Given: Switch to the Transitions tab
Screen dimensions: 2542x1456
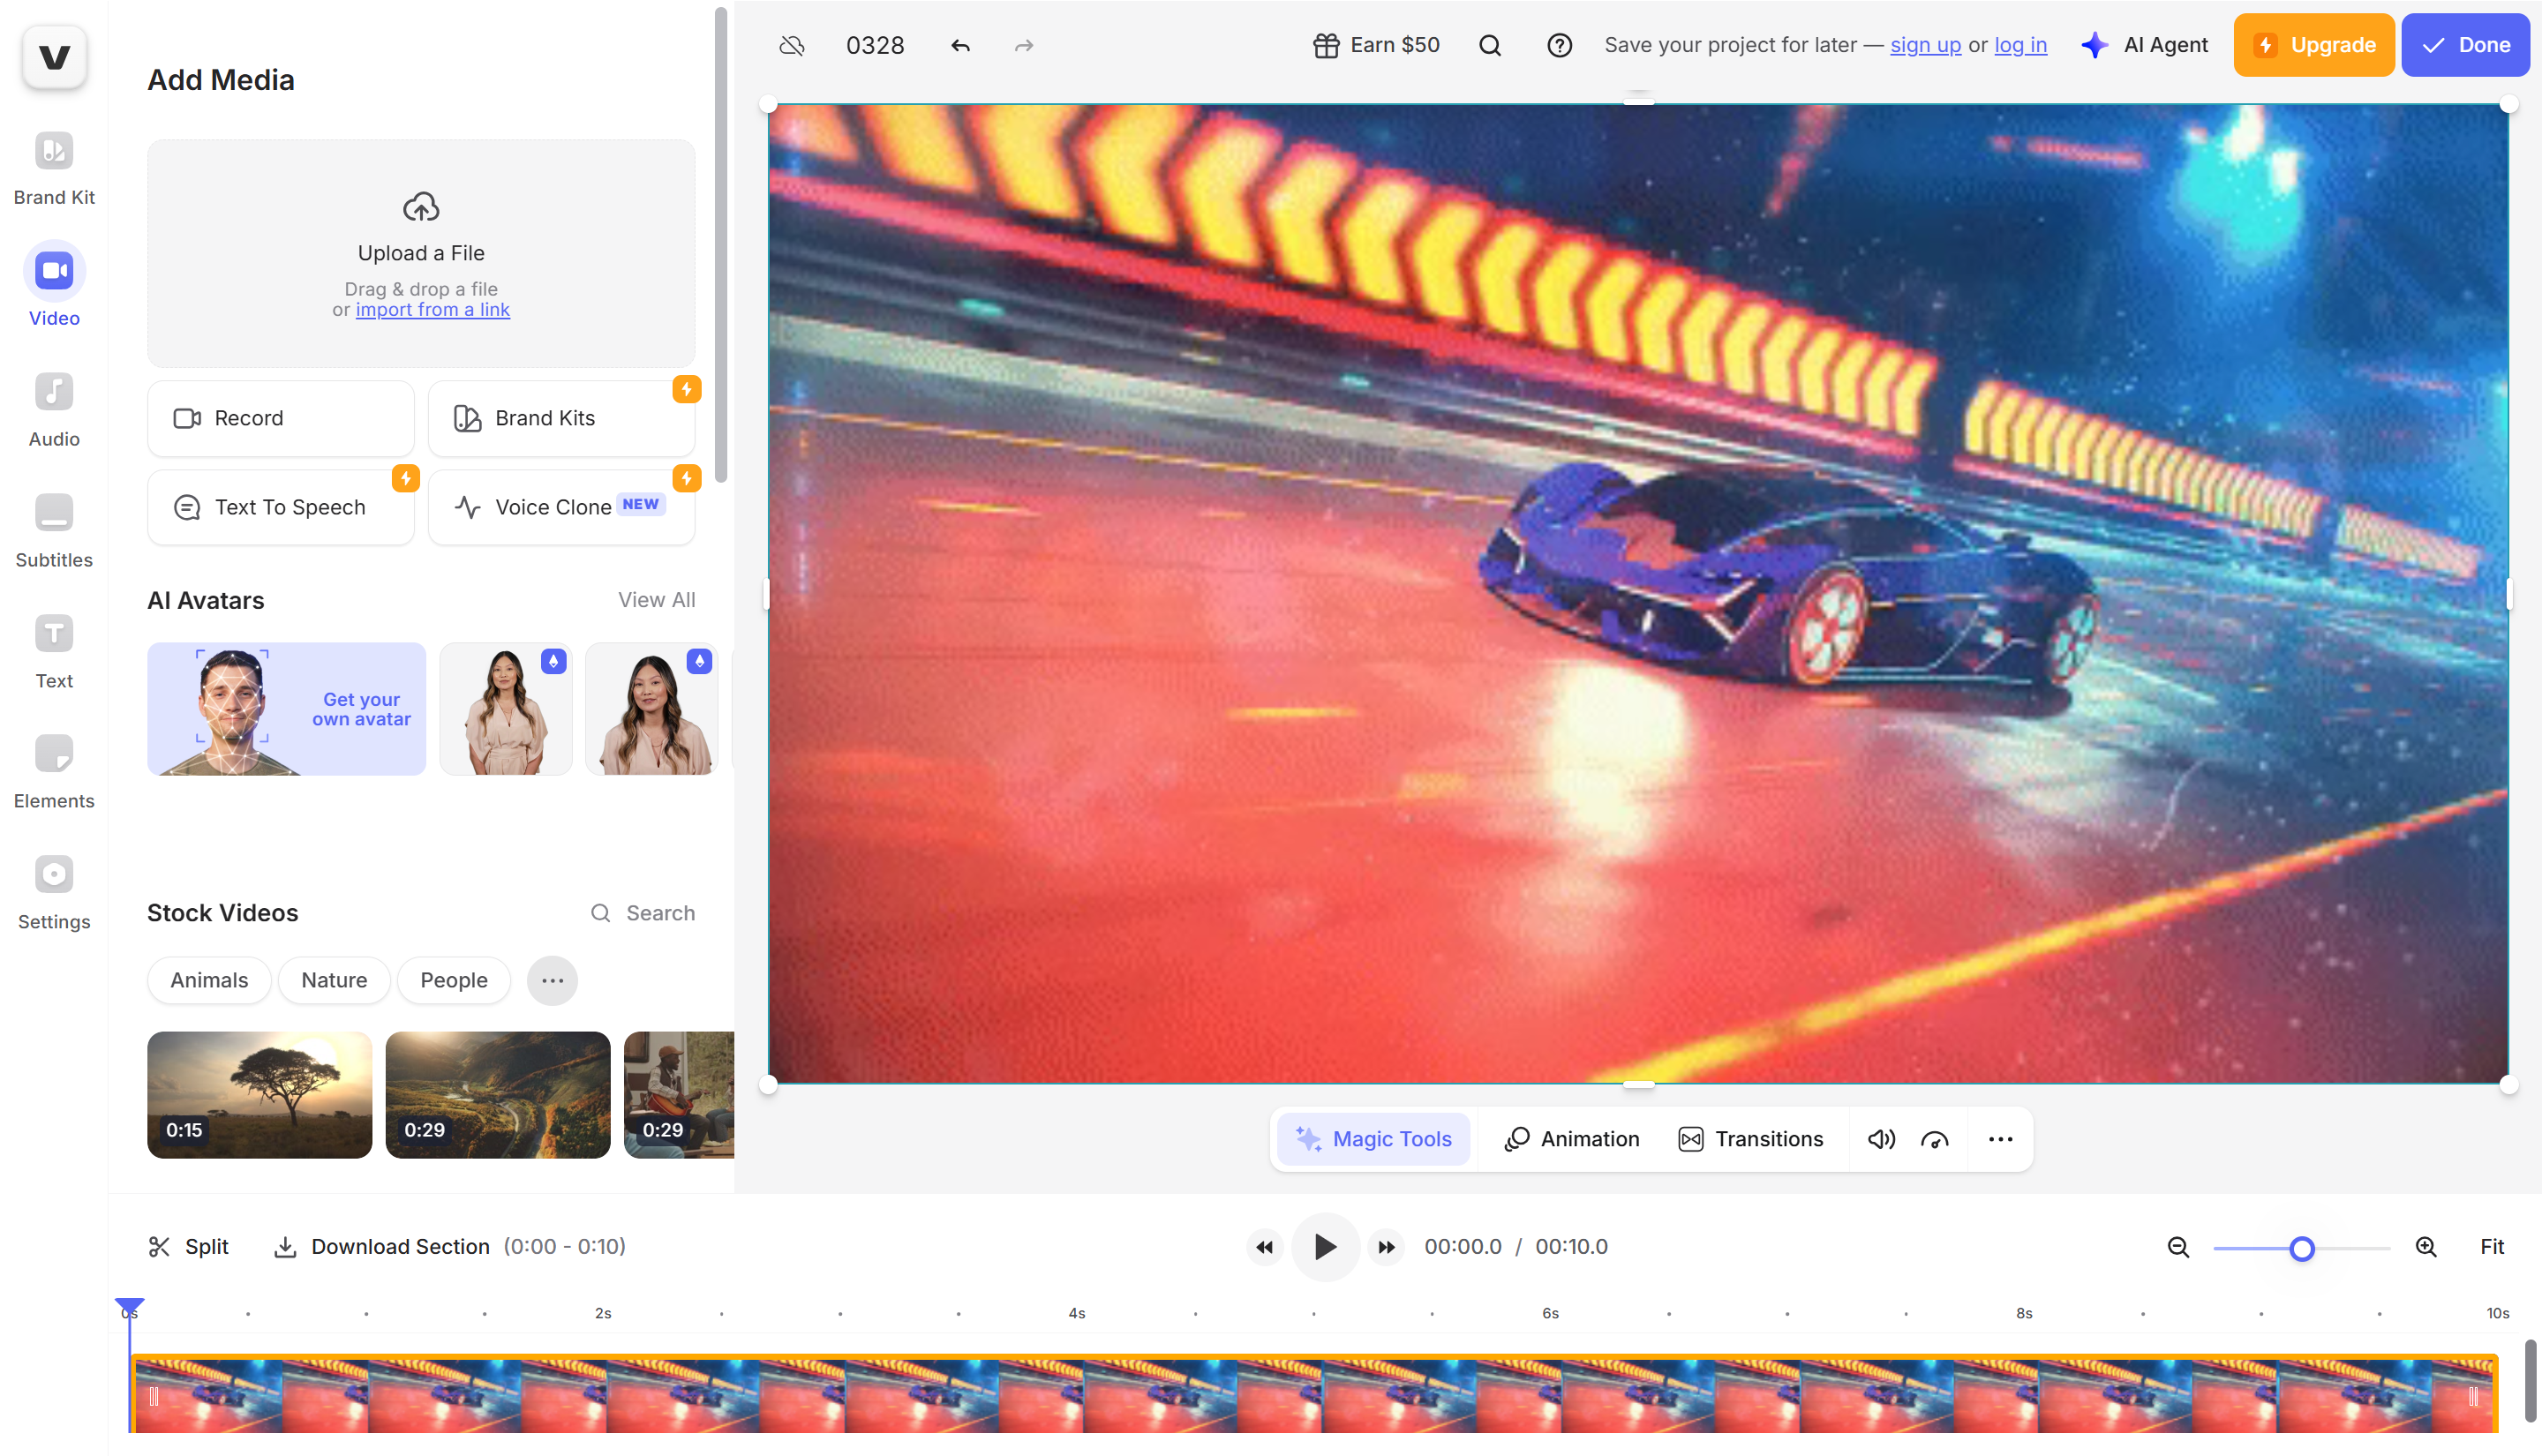Looking at the screenshot, I should click(1751, 1138).
